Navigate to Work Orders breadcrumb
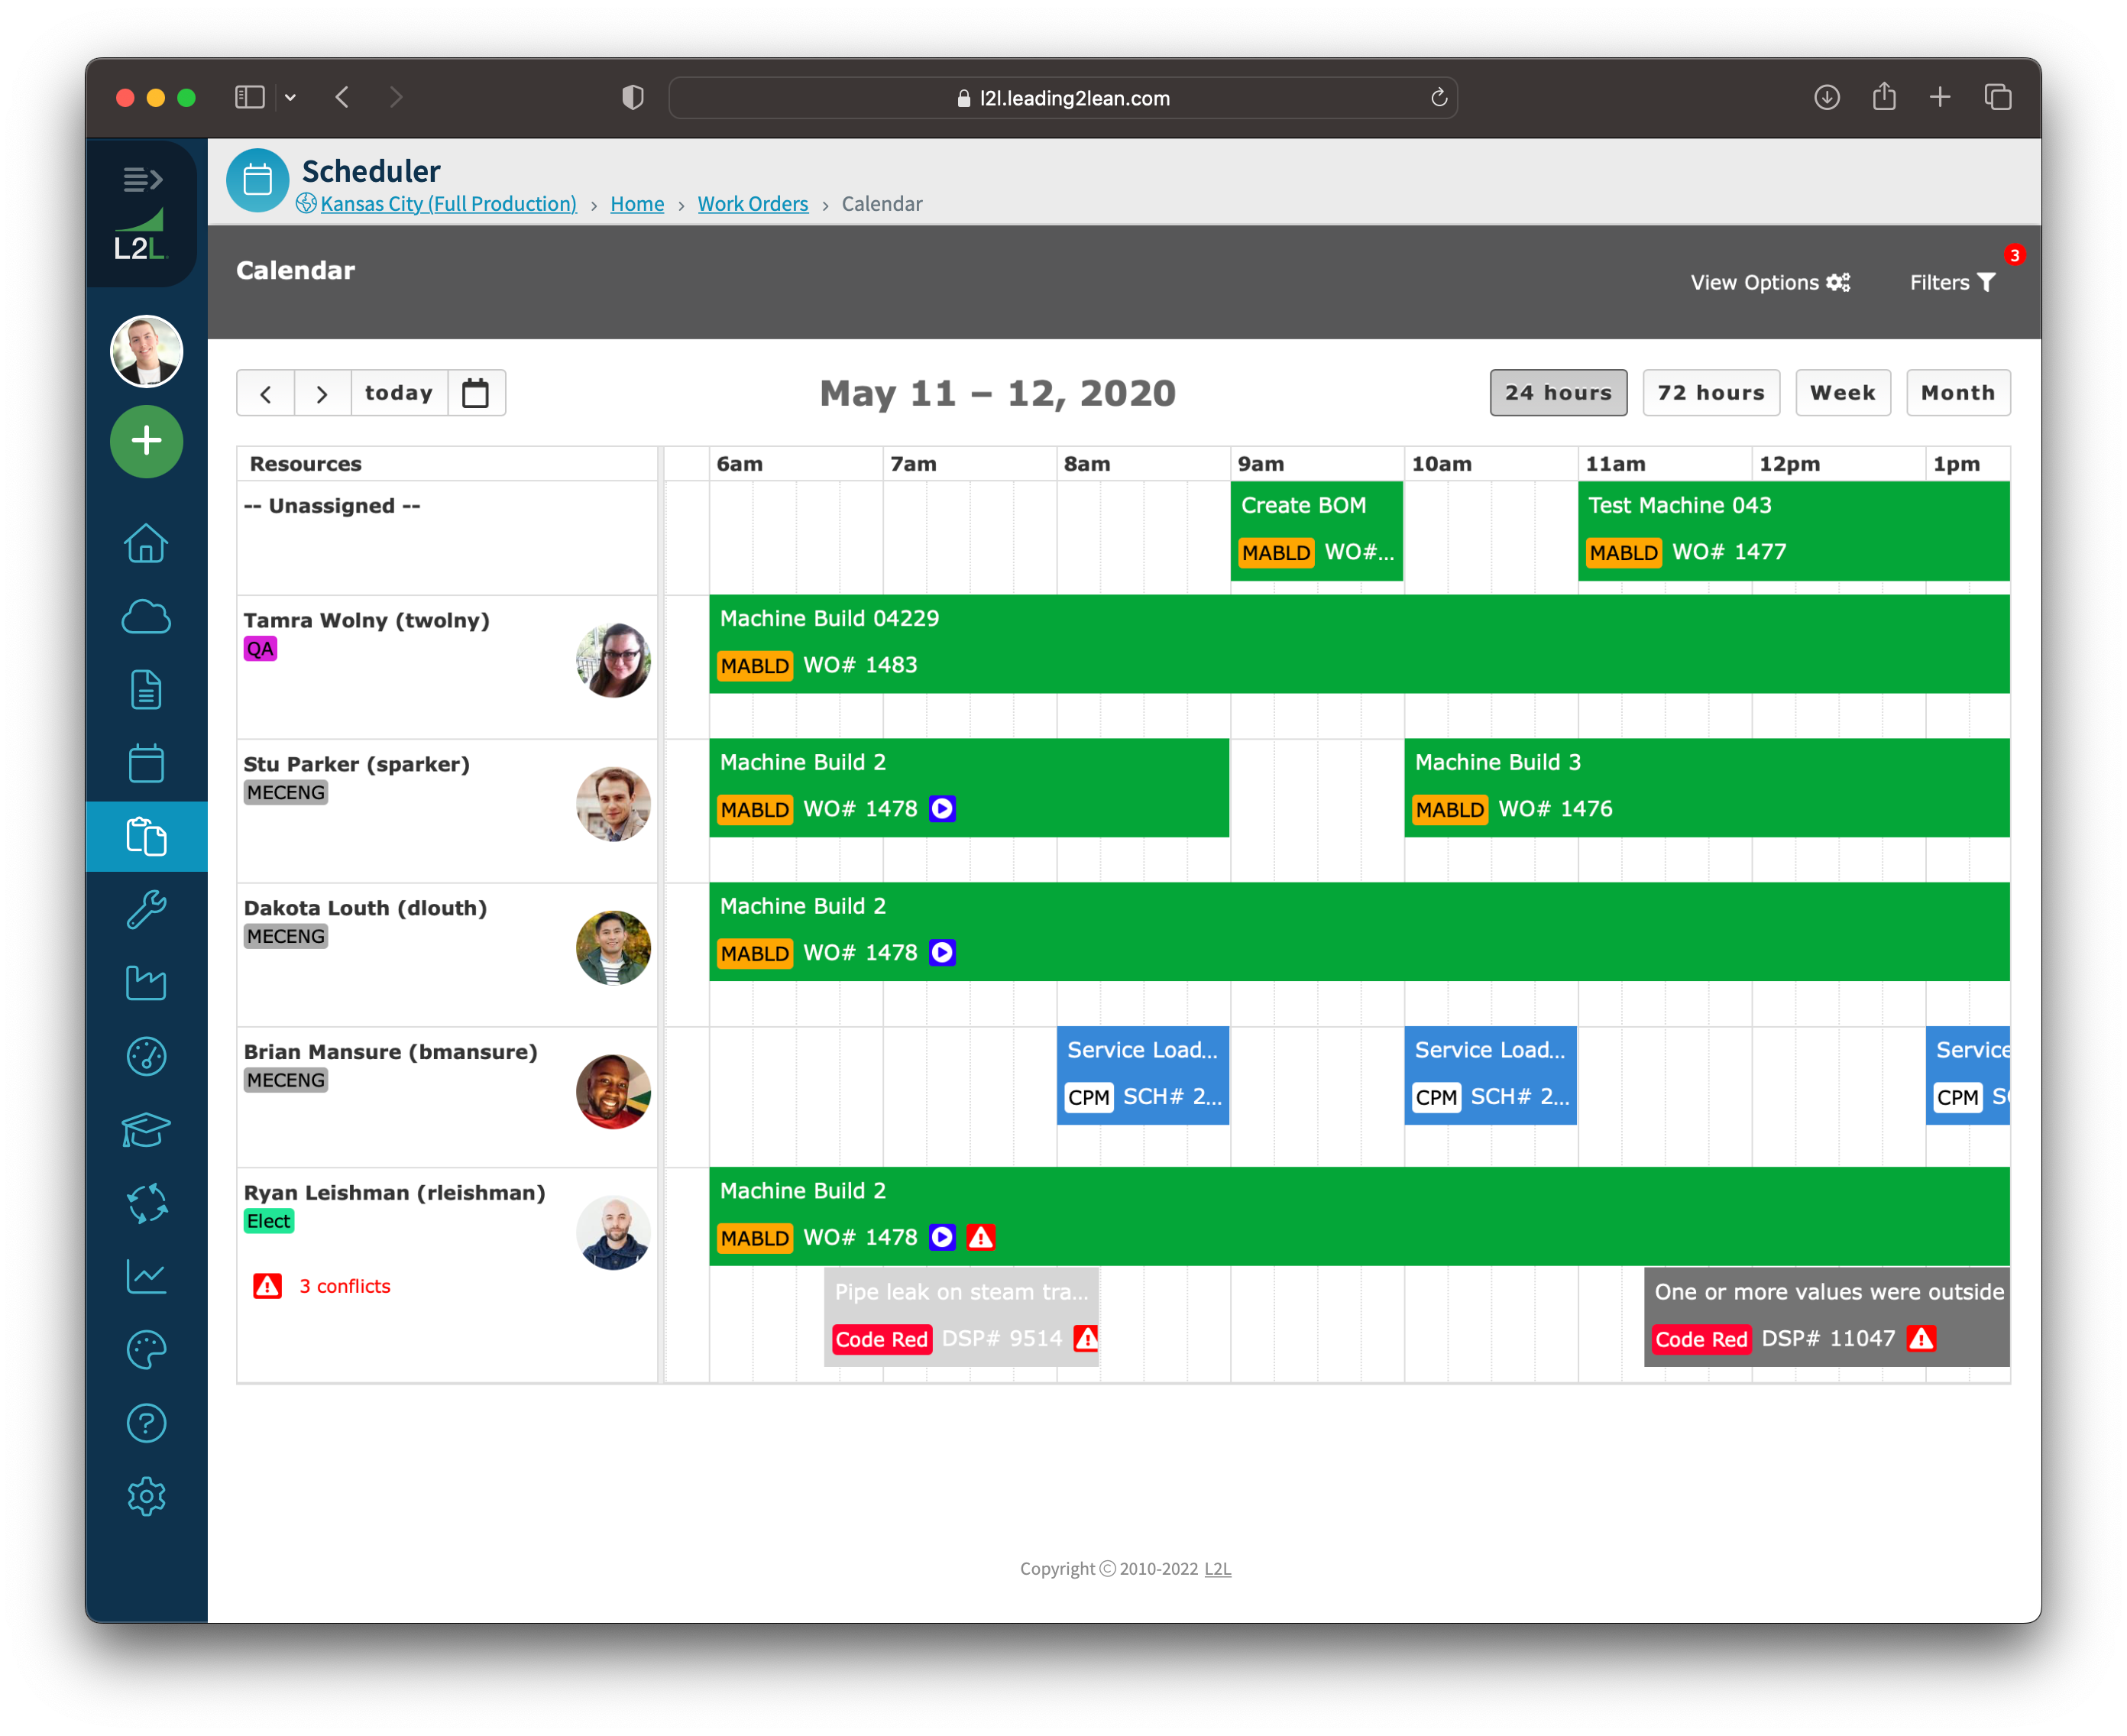The image size is (2127, 1736). click(752, 203)
